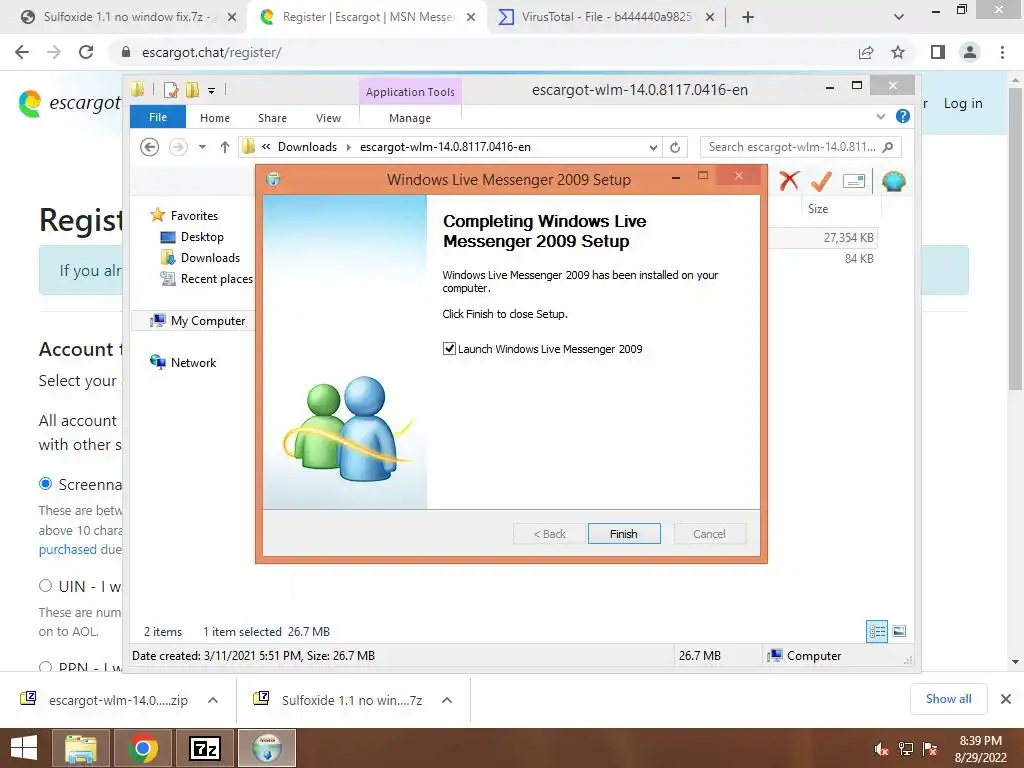Click Log in on Escargot page
The width and height of the screenshot is (1024, 768).
click(x=963, y=103)
